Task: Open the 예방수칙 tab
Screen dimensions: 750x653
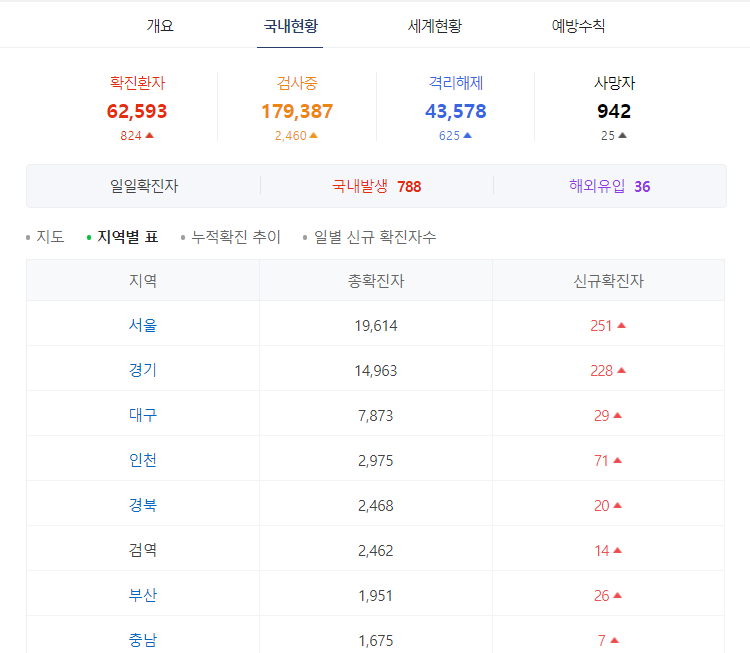Action: tap(578, 26)
